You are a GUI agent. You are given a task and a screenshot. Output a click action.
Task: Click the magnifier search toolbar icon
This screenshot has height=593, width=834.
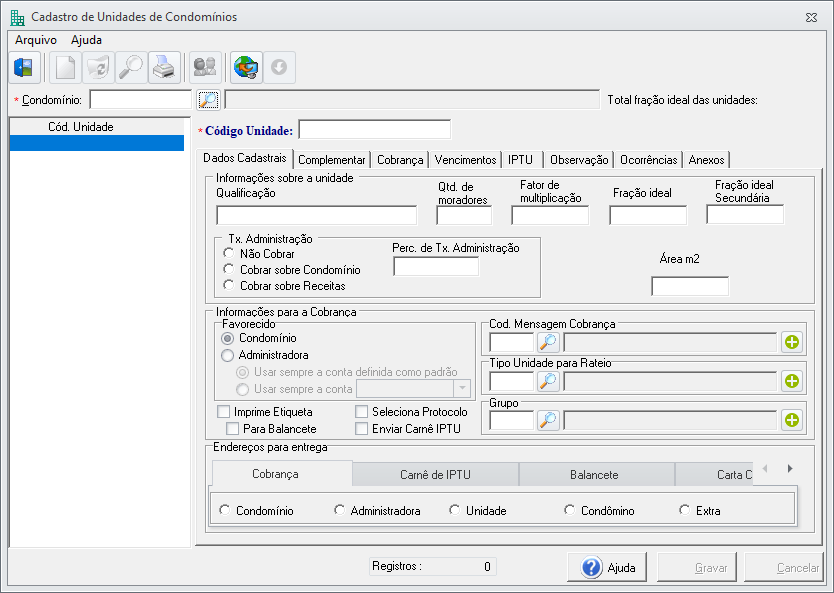pos(131,68)
